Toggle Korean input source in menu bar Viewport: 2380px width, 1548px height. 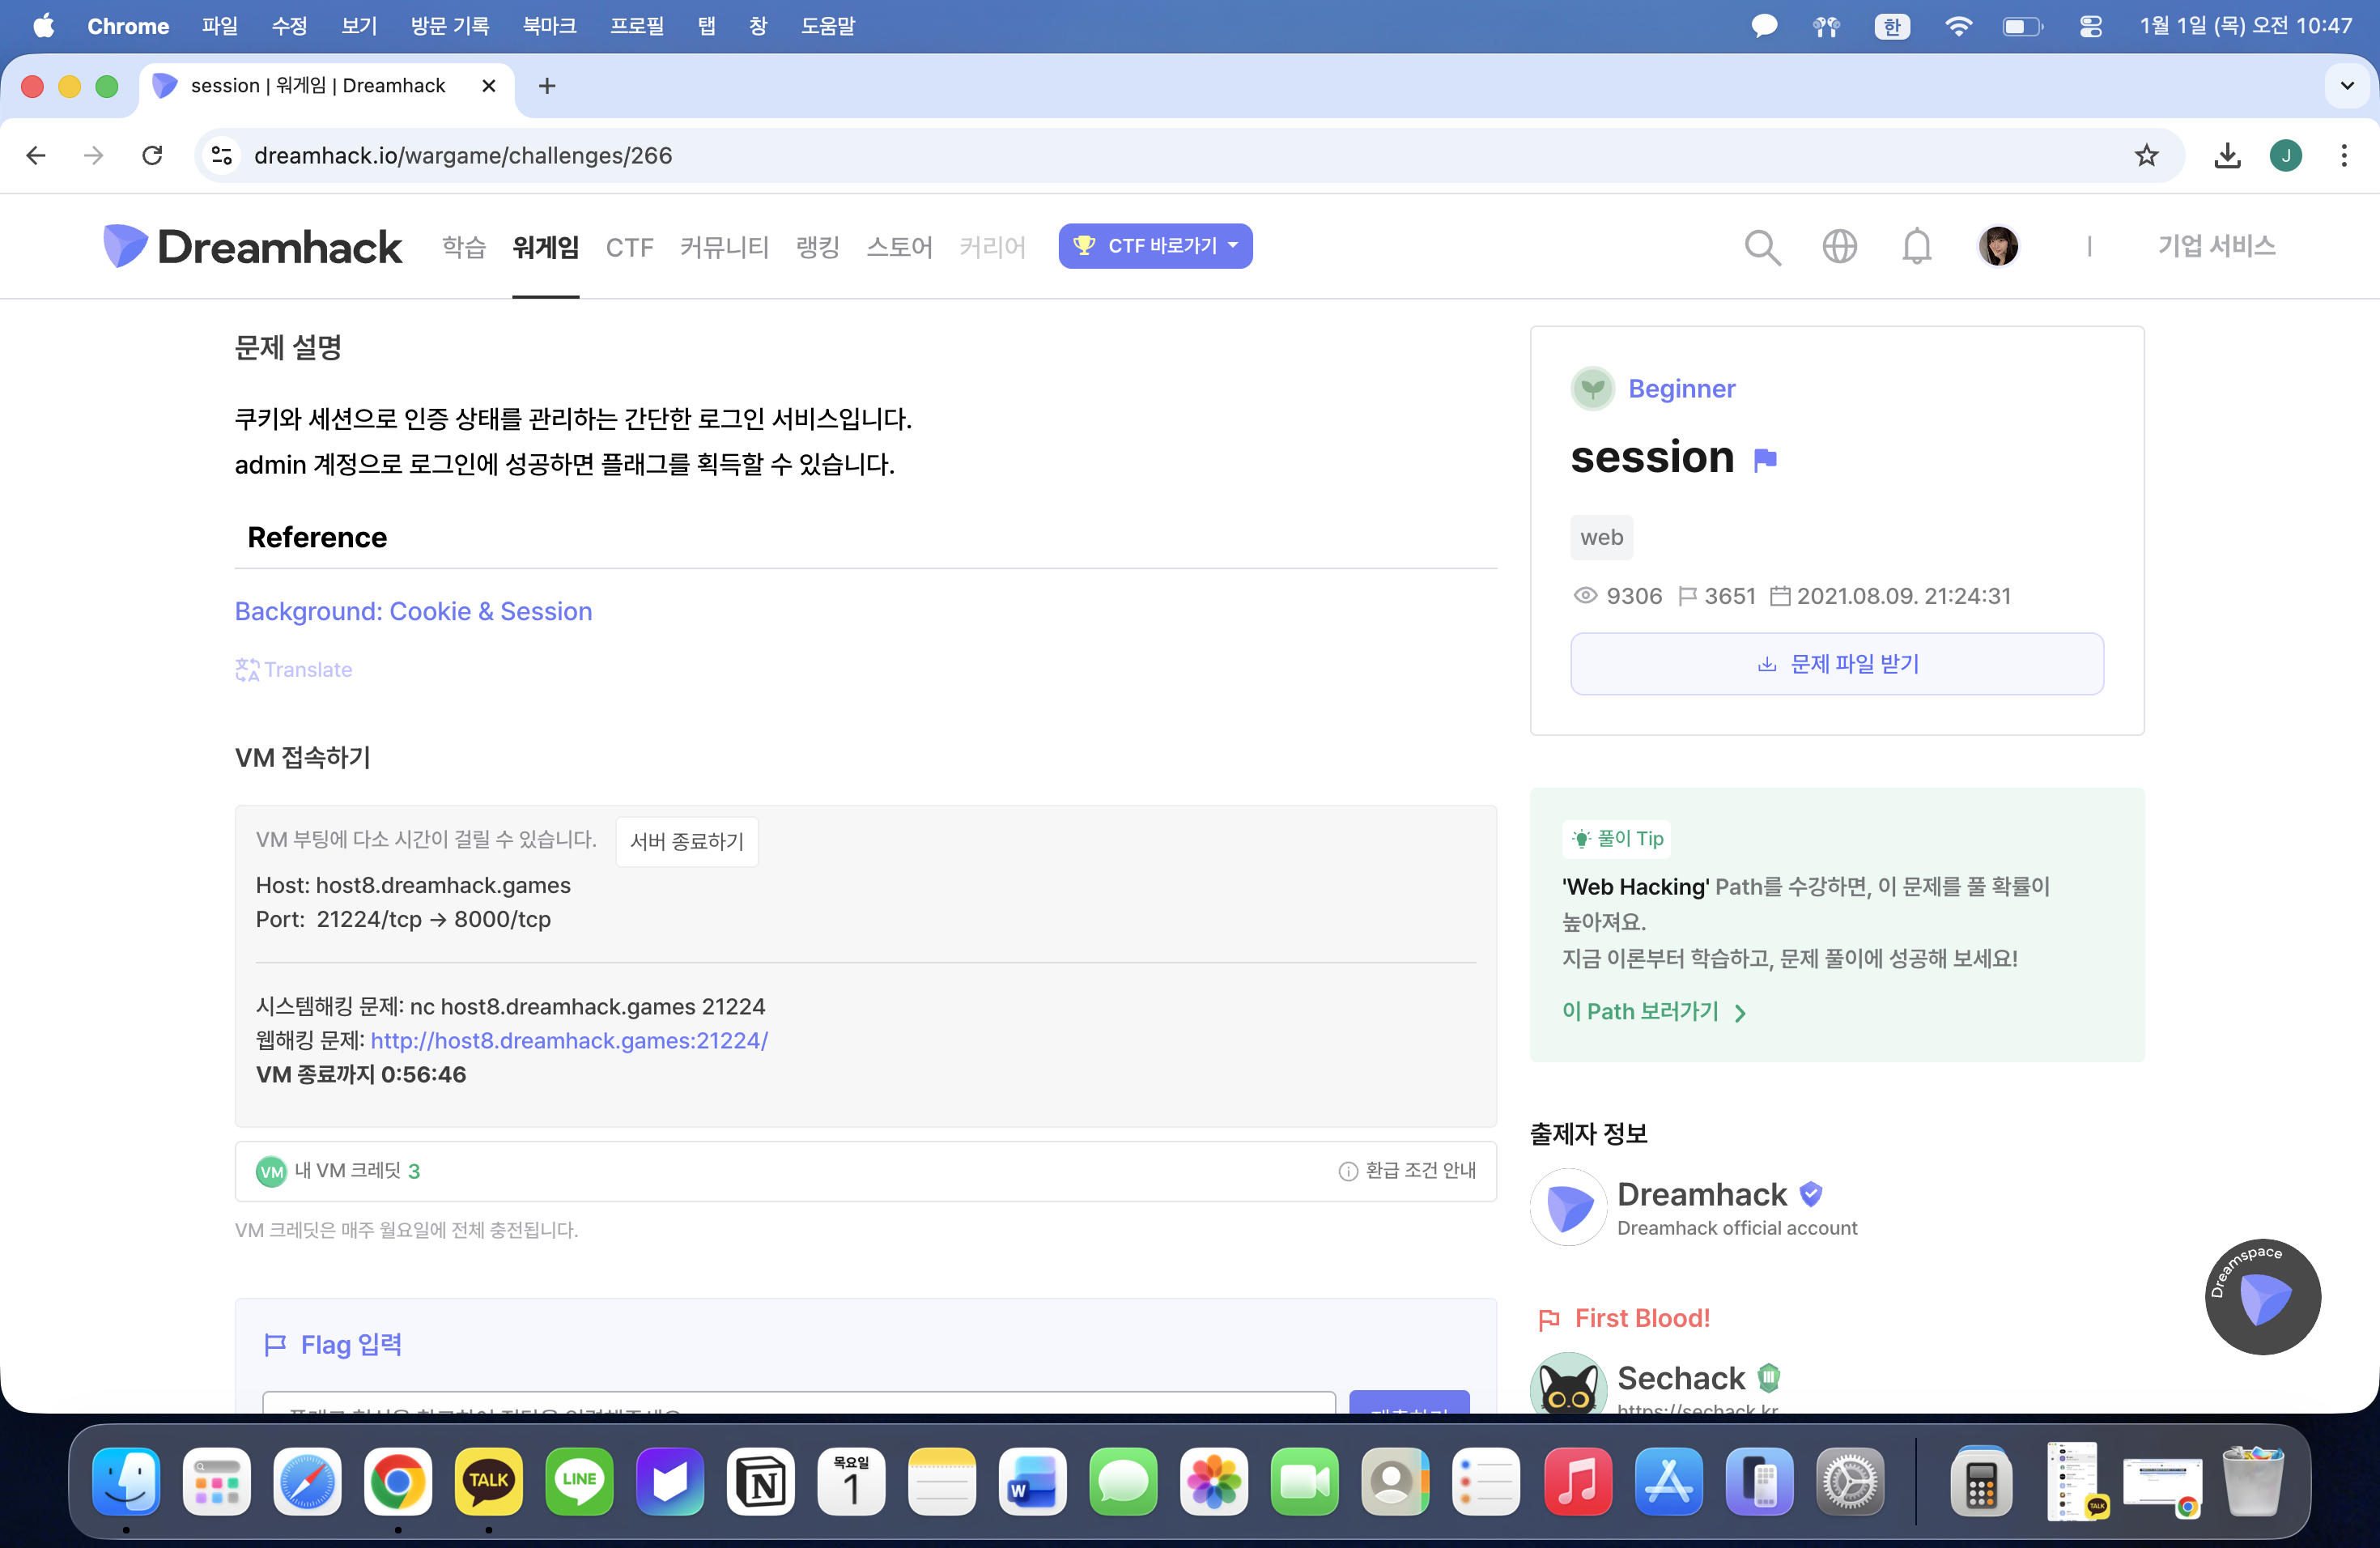coord(1892,26)
